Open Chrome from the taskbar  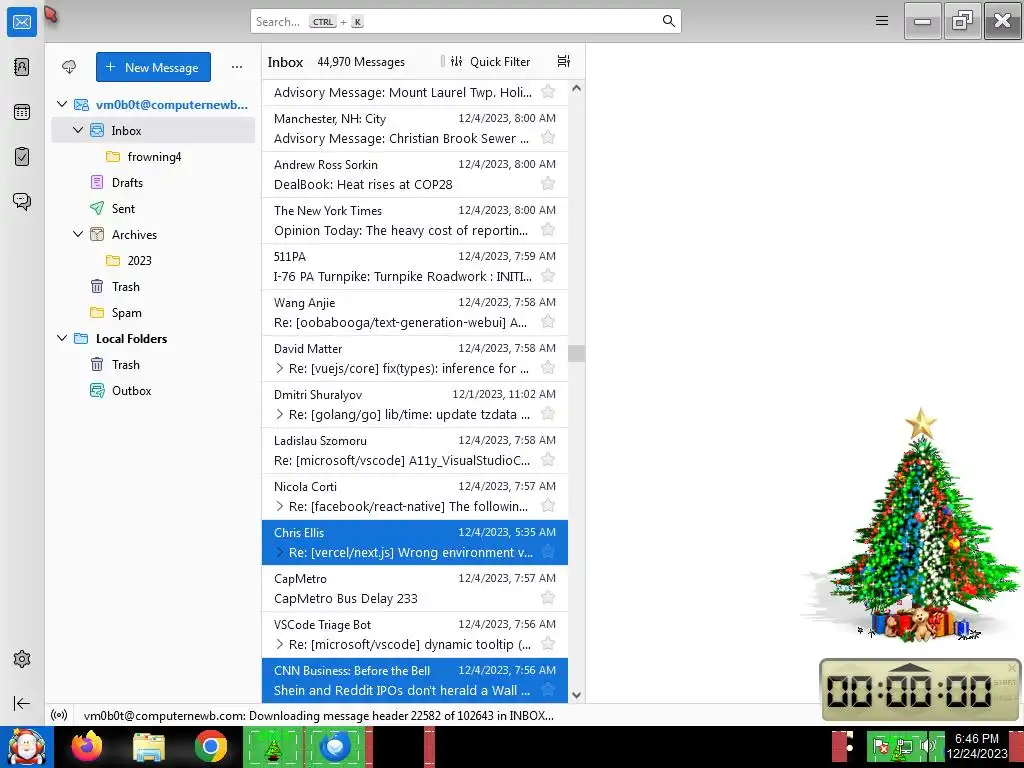[210, 746]
